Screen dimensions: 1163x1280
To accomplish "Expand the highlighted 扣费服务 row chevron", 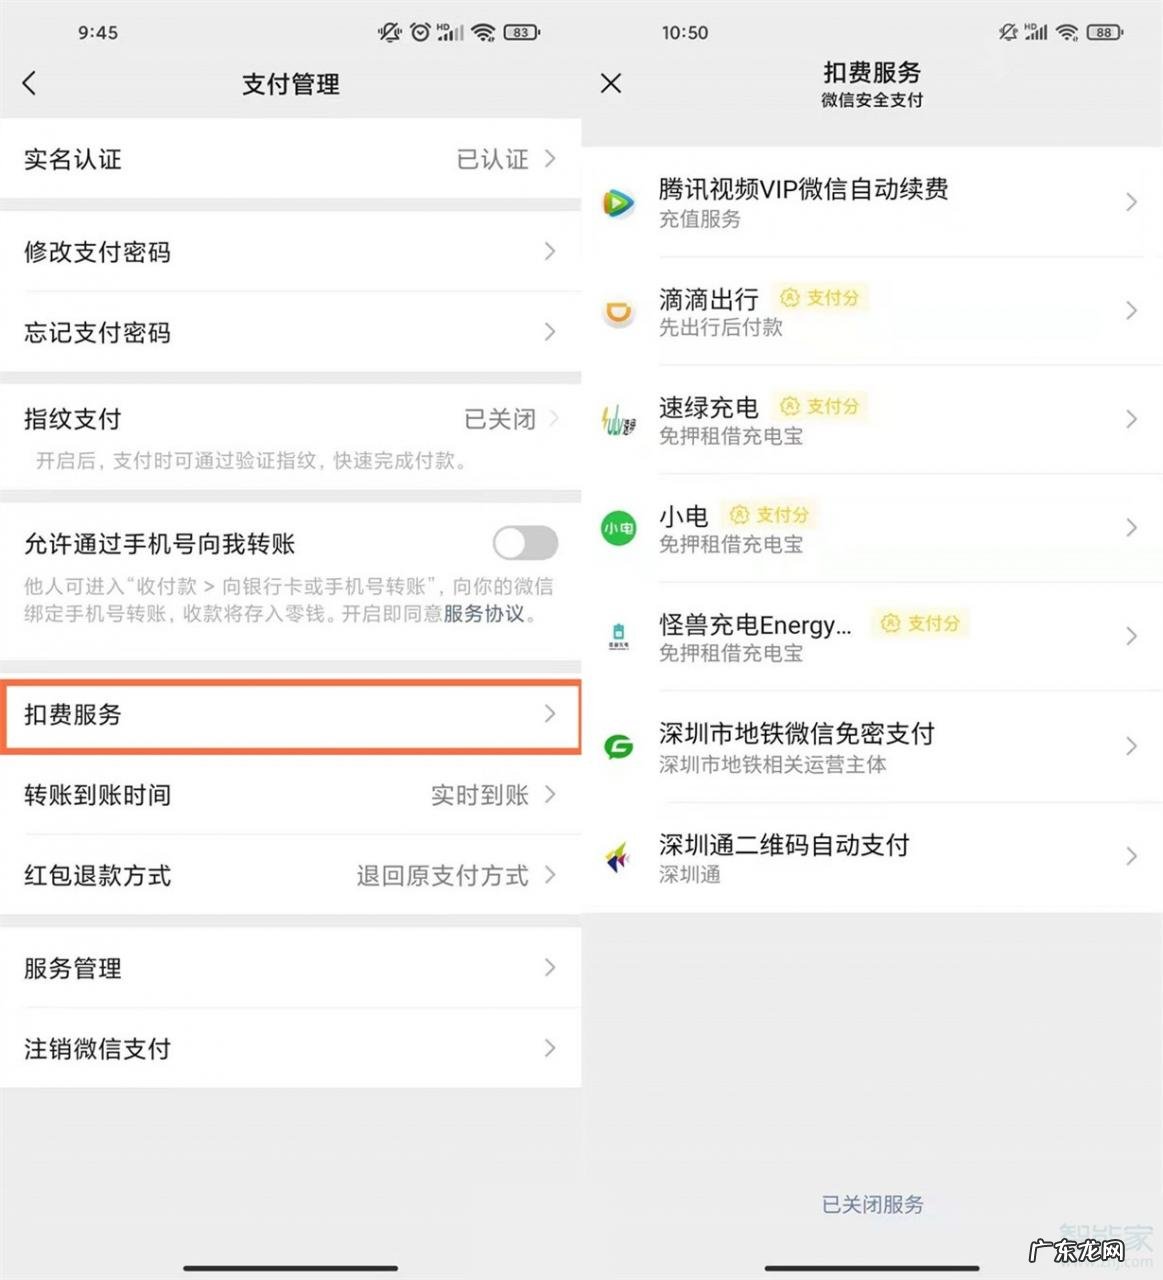I will 550,715.
